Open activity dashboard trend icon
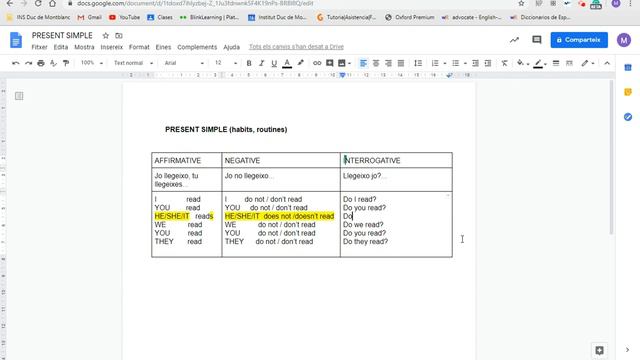This screenshot has width=640, height=360. pyautogui.click(x=514, y=40)
